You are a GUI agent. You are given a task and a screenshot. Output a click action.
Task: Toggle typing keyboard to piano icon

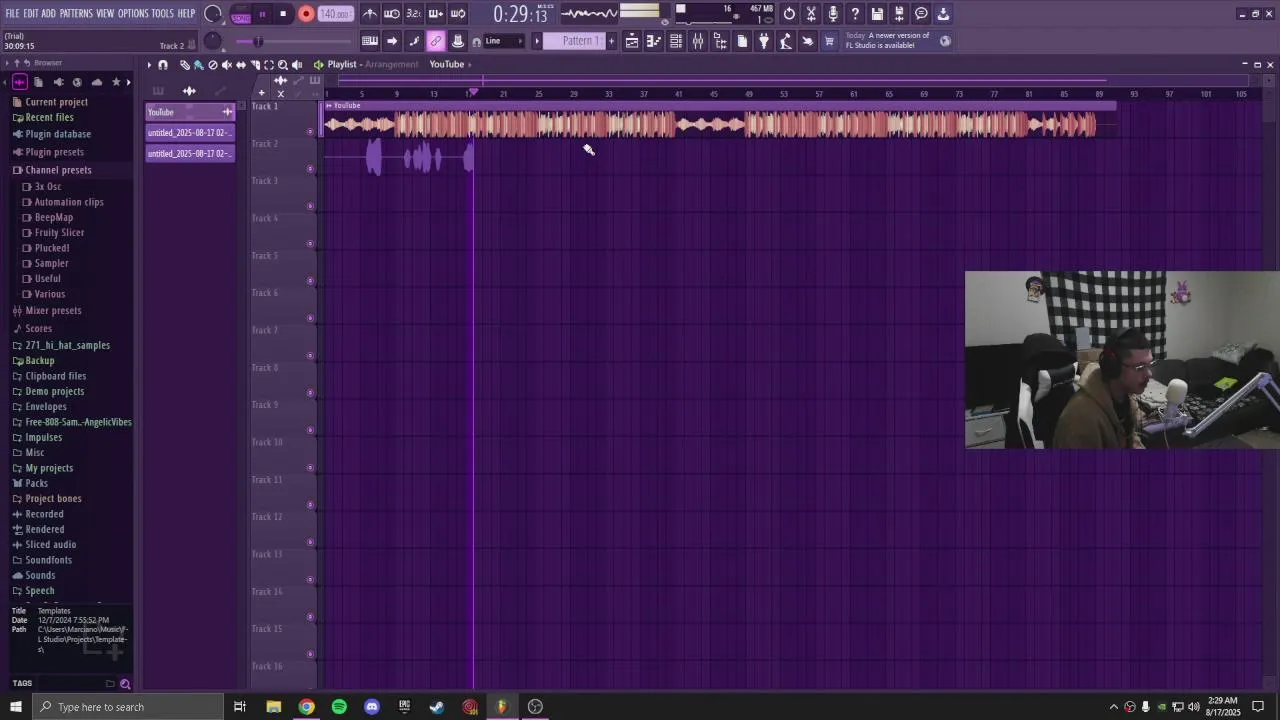pos(370,41)
